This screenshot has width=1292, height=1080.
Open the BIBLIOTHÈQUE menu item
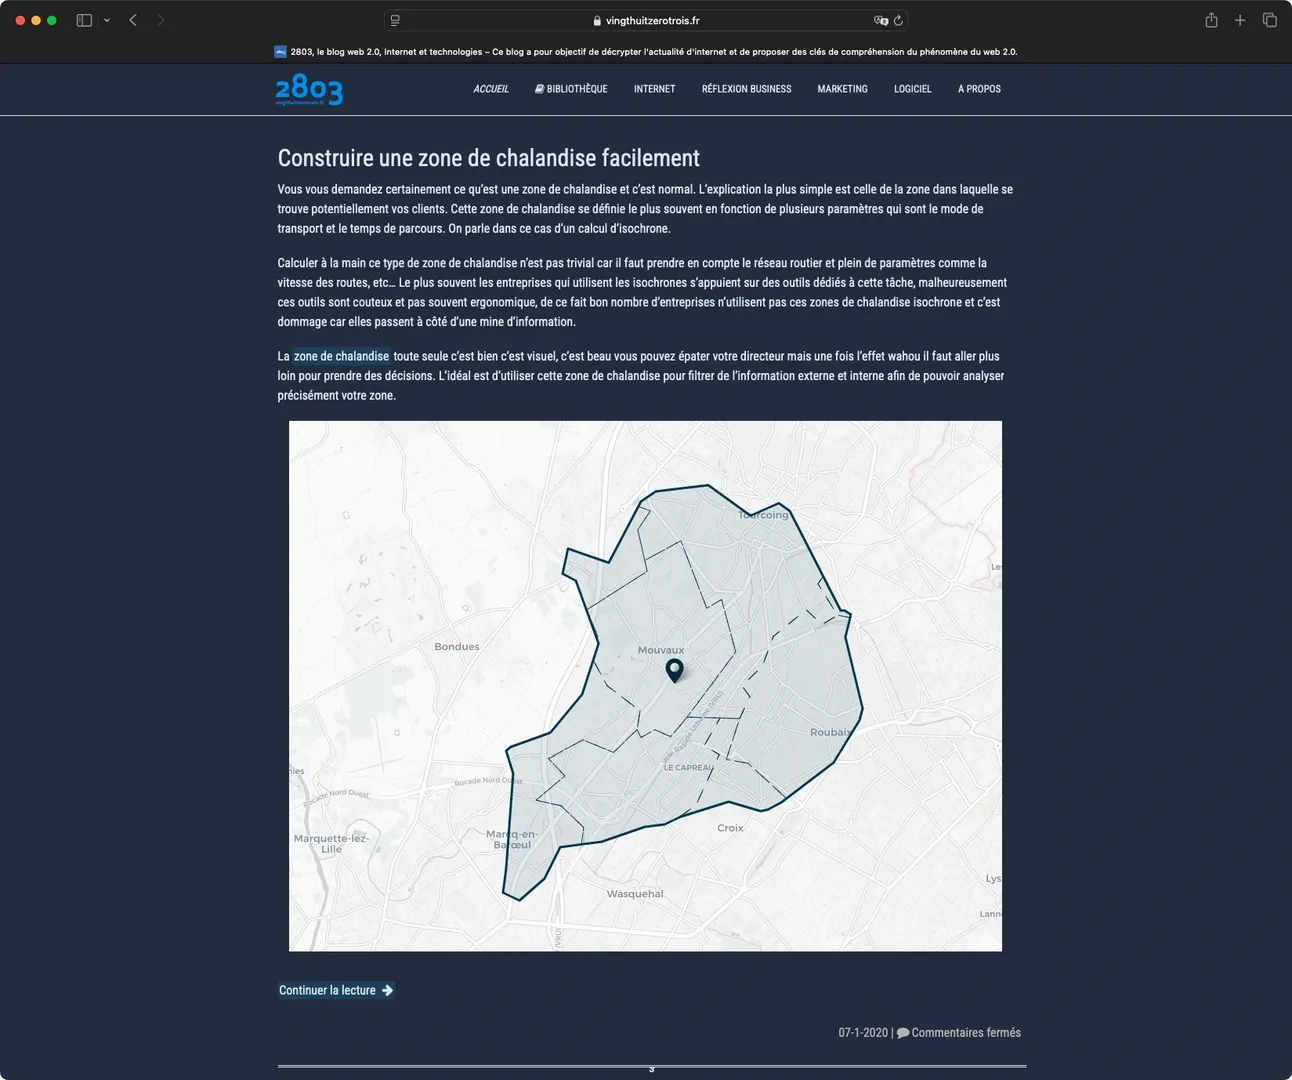coord(571,89)
